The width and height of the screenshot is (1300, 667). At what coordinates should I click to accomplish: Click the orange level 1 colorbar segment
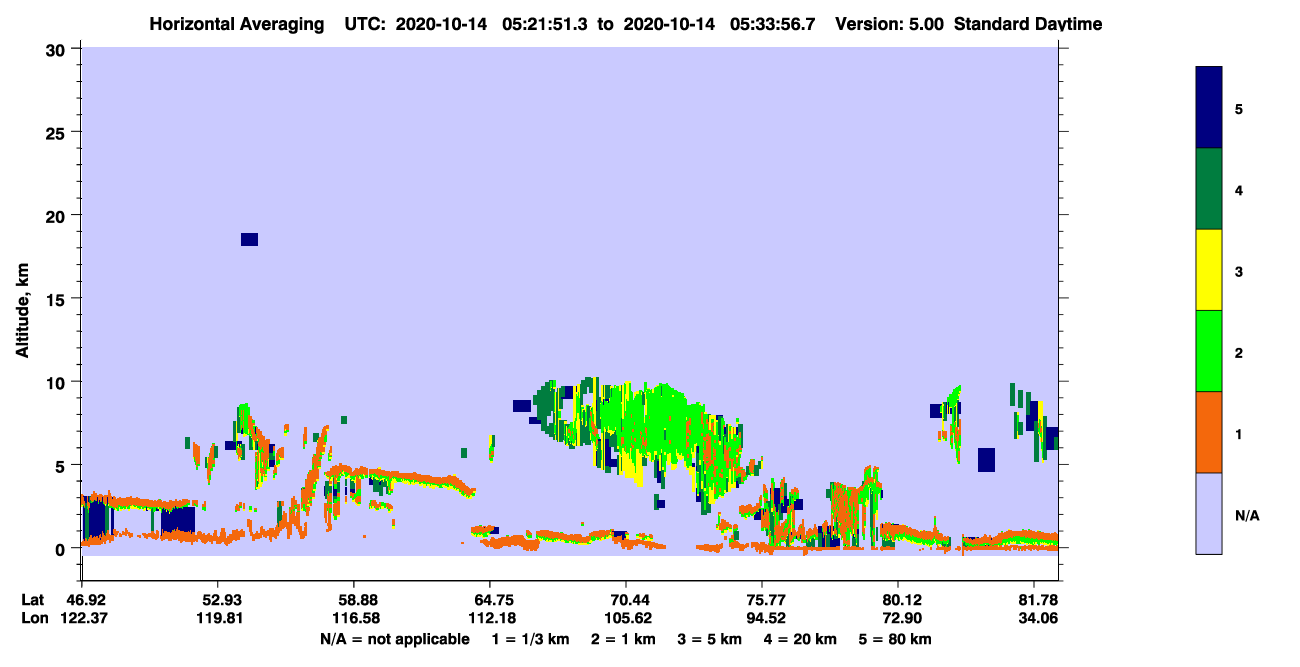click(1209, 432)
